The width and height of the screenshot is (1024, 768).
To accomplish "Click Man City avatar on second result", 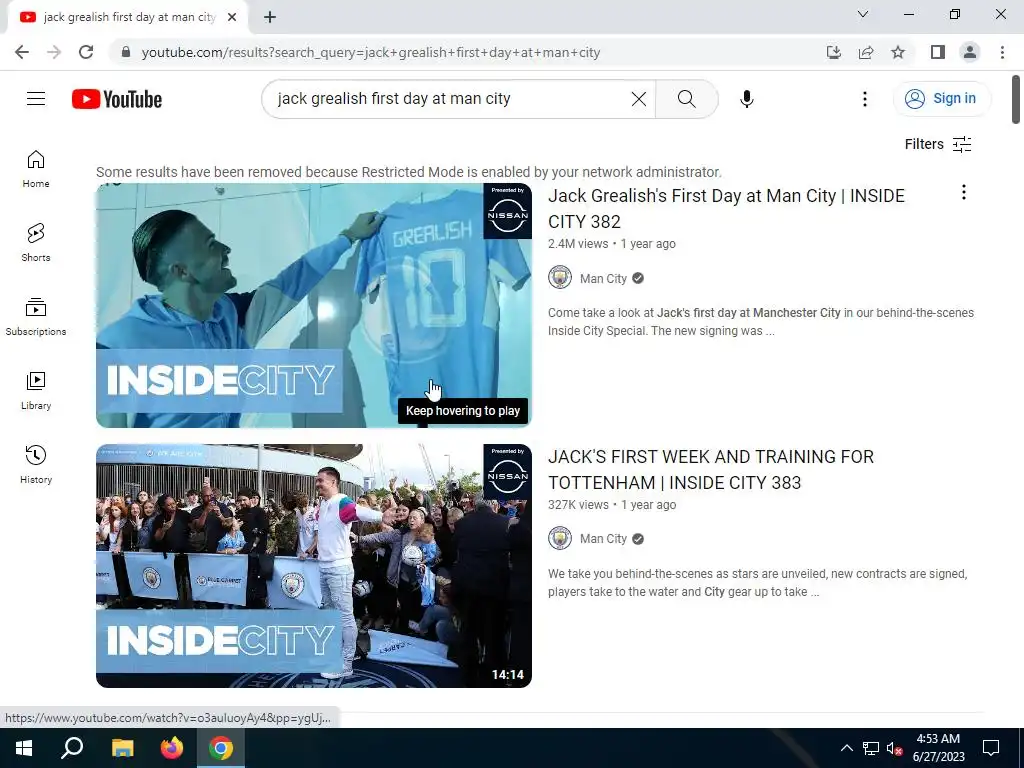I will coord(560,538).
